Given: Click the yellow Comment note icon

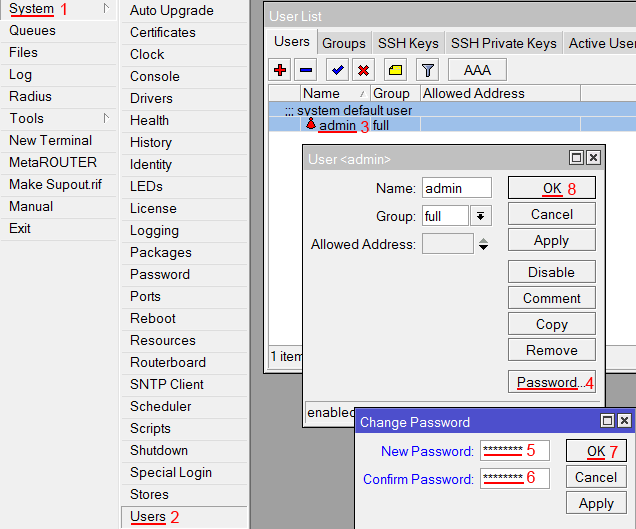Looking at the screenshot, I should tap(395, 70).
